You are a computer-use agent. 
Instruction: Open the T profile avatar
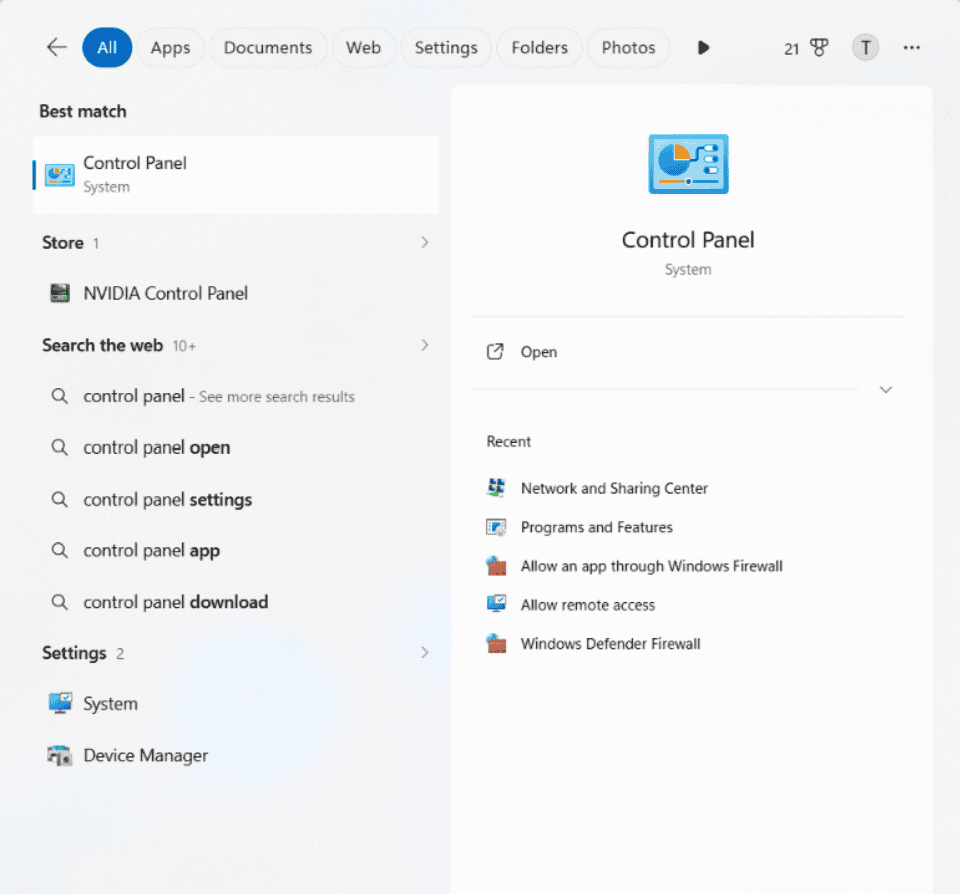tap(865, 47)
